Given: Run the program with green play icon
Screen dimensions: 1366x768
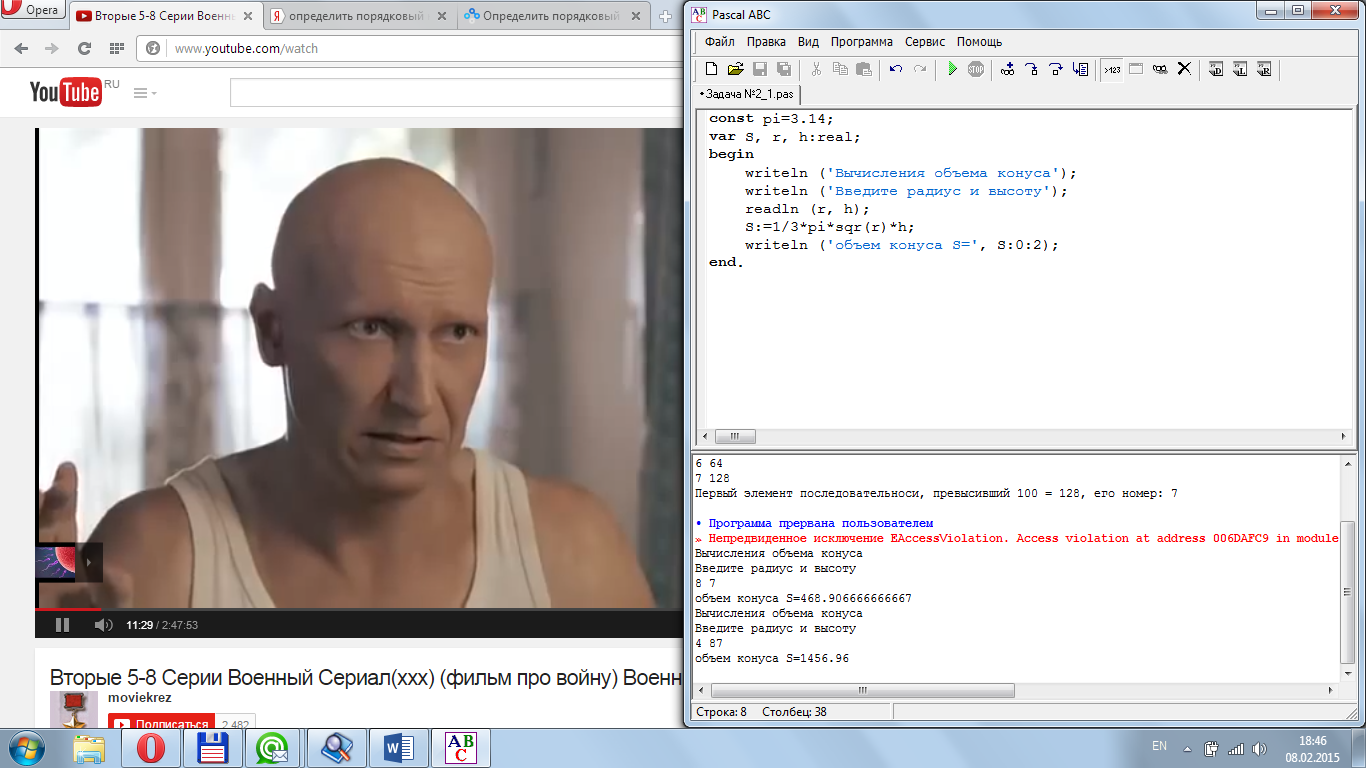Looking at the screenshot, I should (952, 69).
